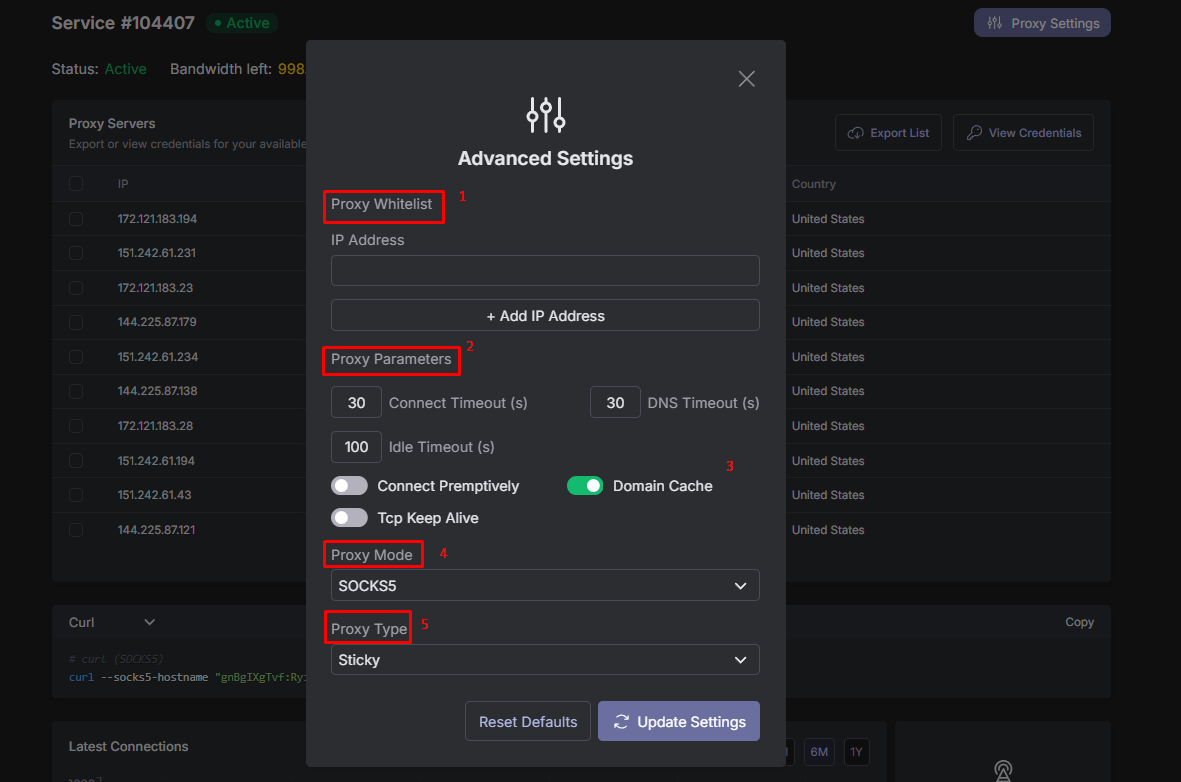
Task: Click Reset Defaults
Action: click(528, 722)
